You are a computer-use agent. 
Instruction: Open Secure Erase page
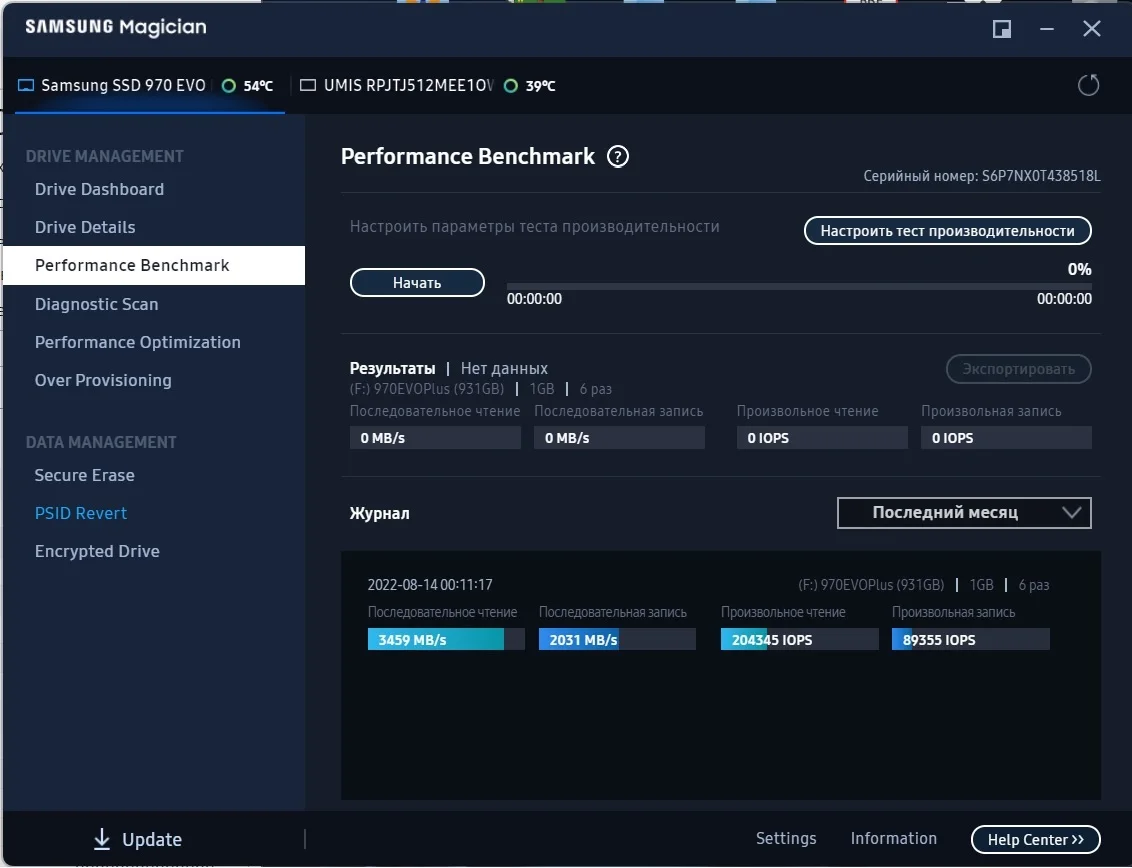tap(84, 475)
